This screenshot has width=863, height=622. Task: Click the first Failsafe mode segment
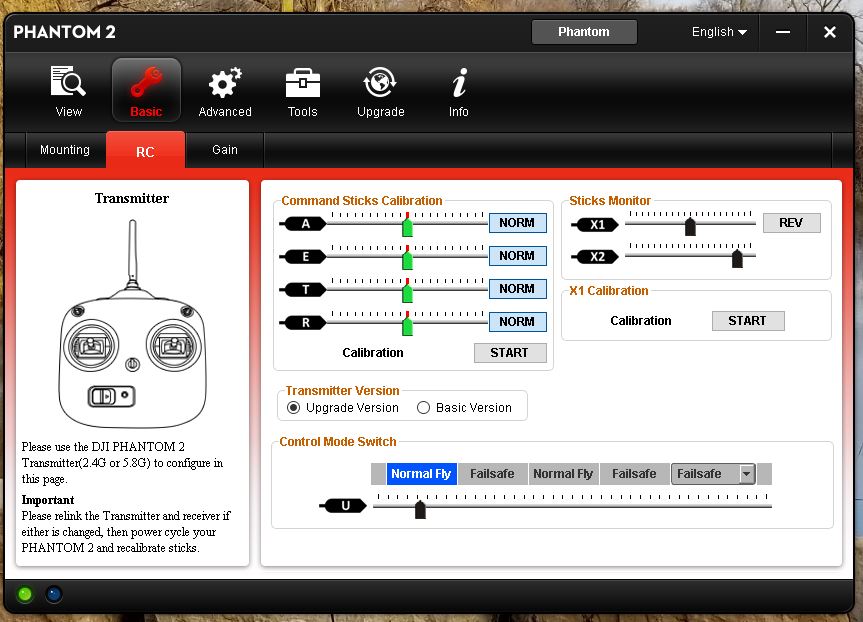click(x=492, y=474)
